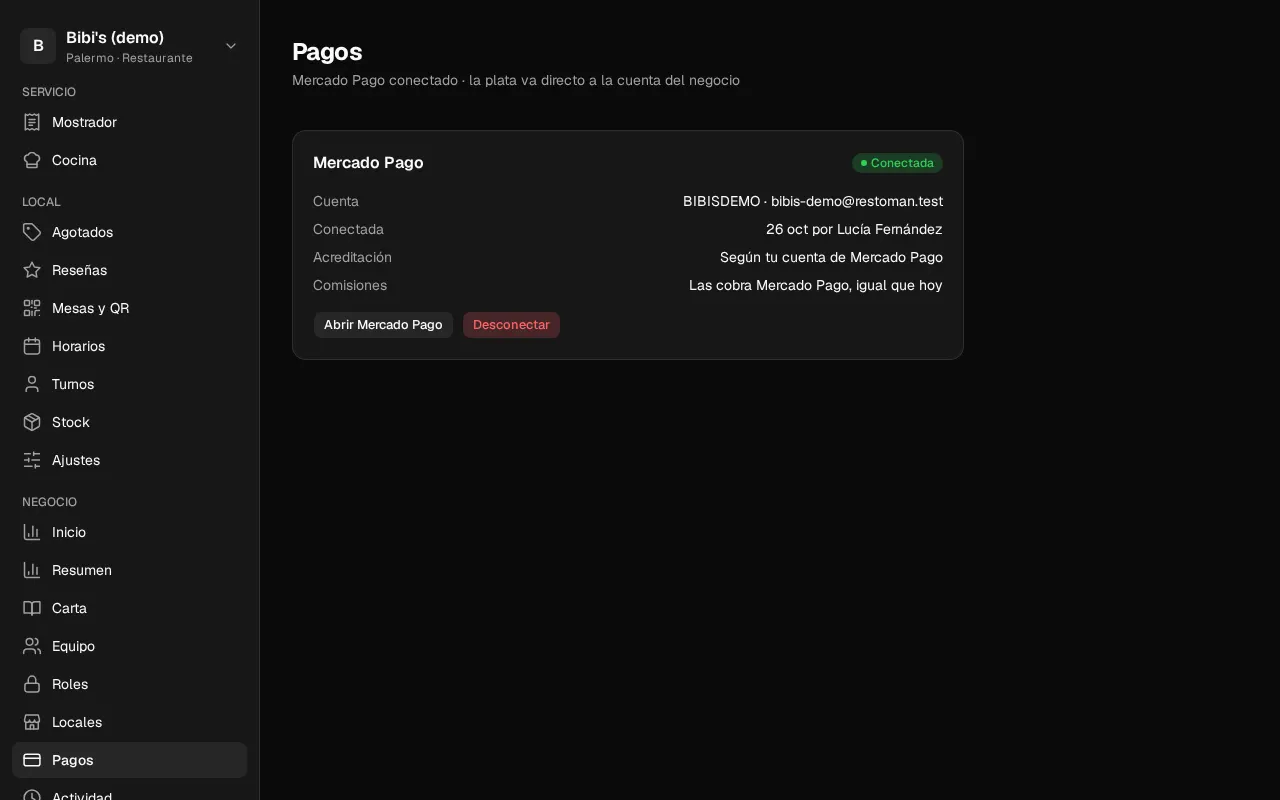1280x800 pixels.
Task: Click the Comisiones row label
Action: pos(350,285)
